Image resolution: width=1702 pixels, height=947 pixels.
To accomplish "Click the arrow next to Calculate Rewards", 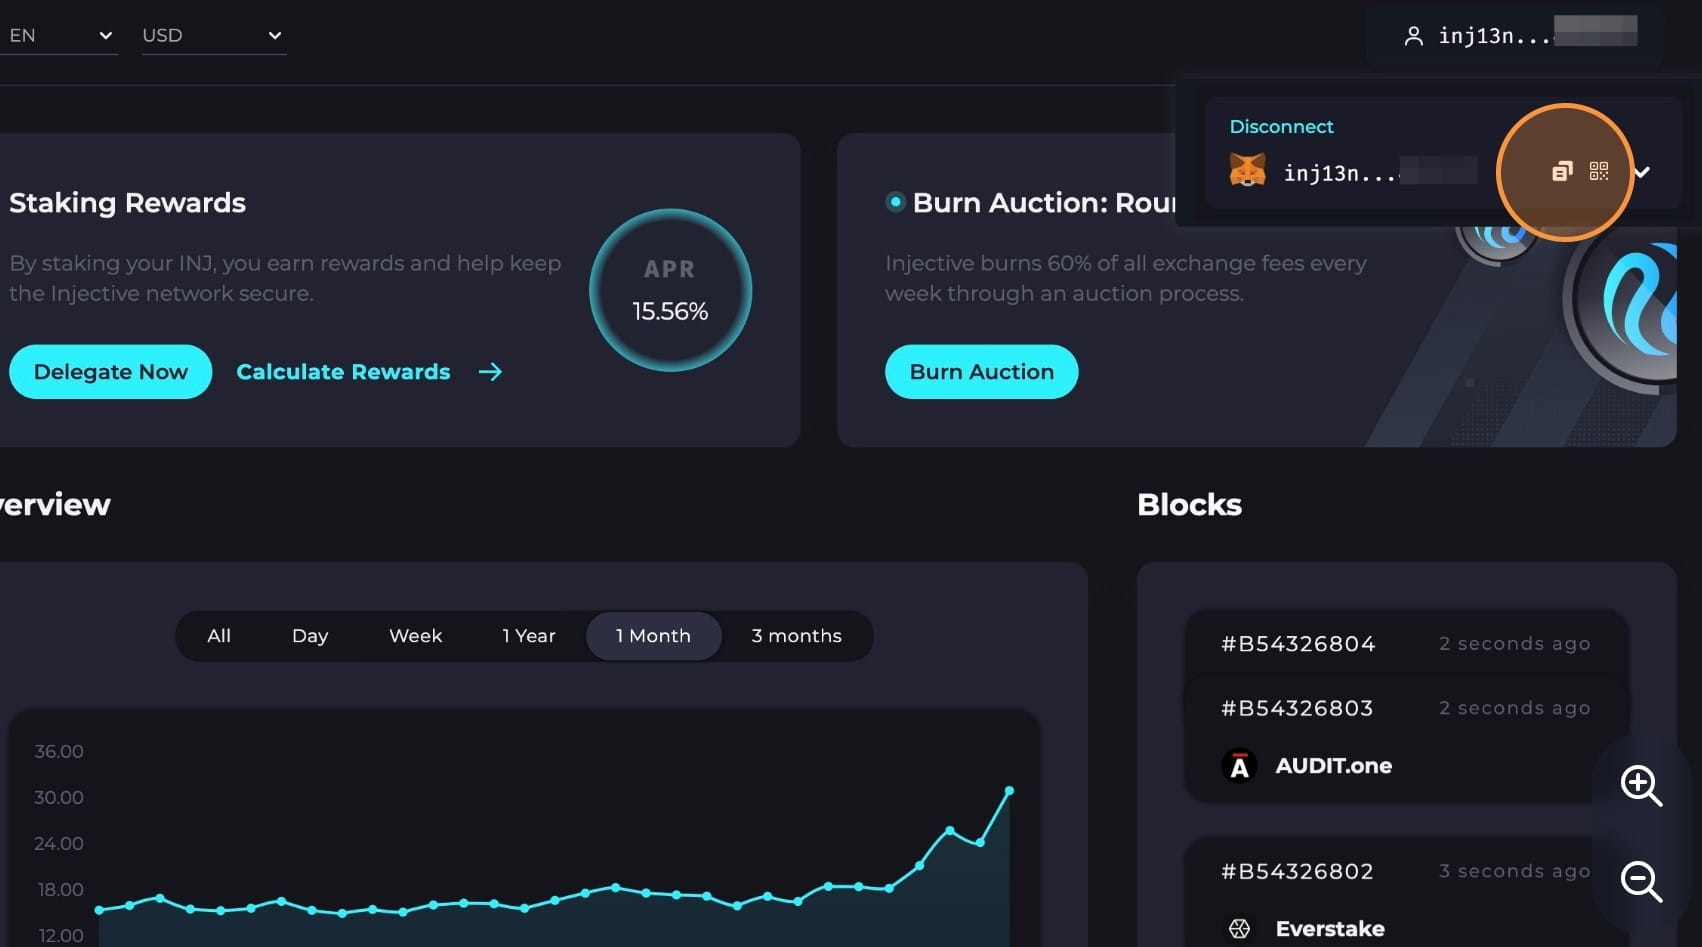I will point(490,372).
